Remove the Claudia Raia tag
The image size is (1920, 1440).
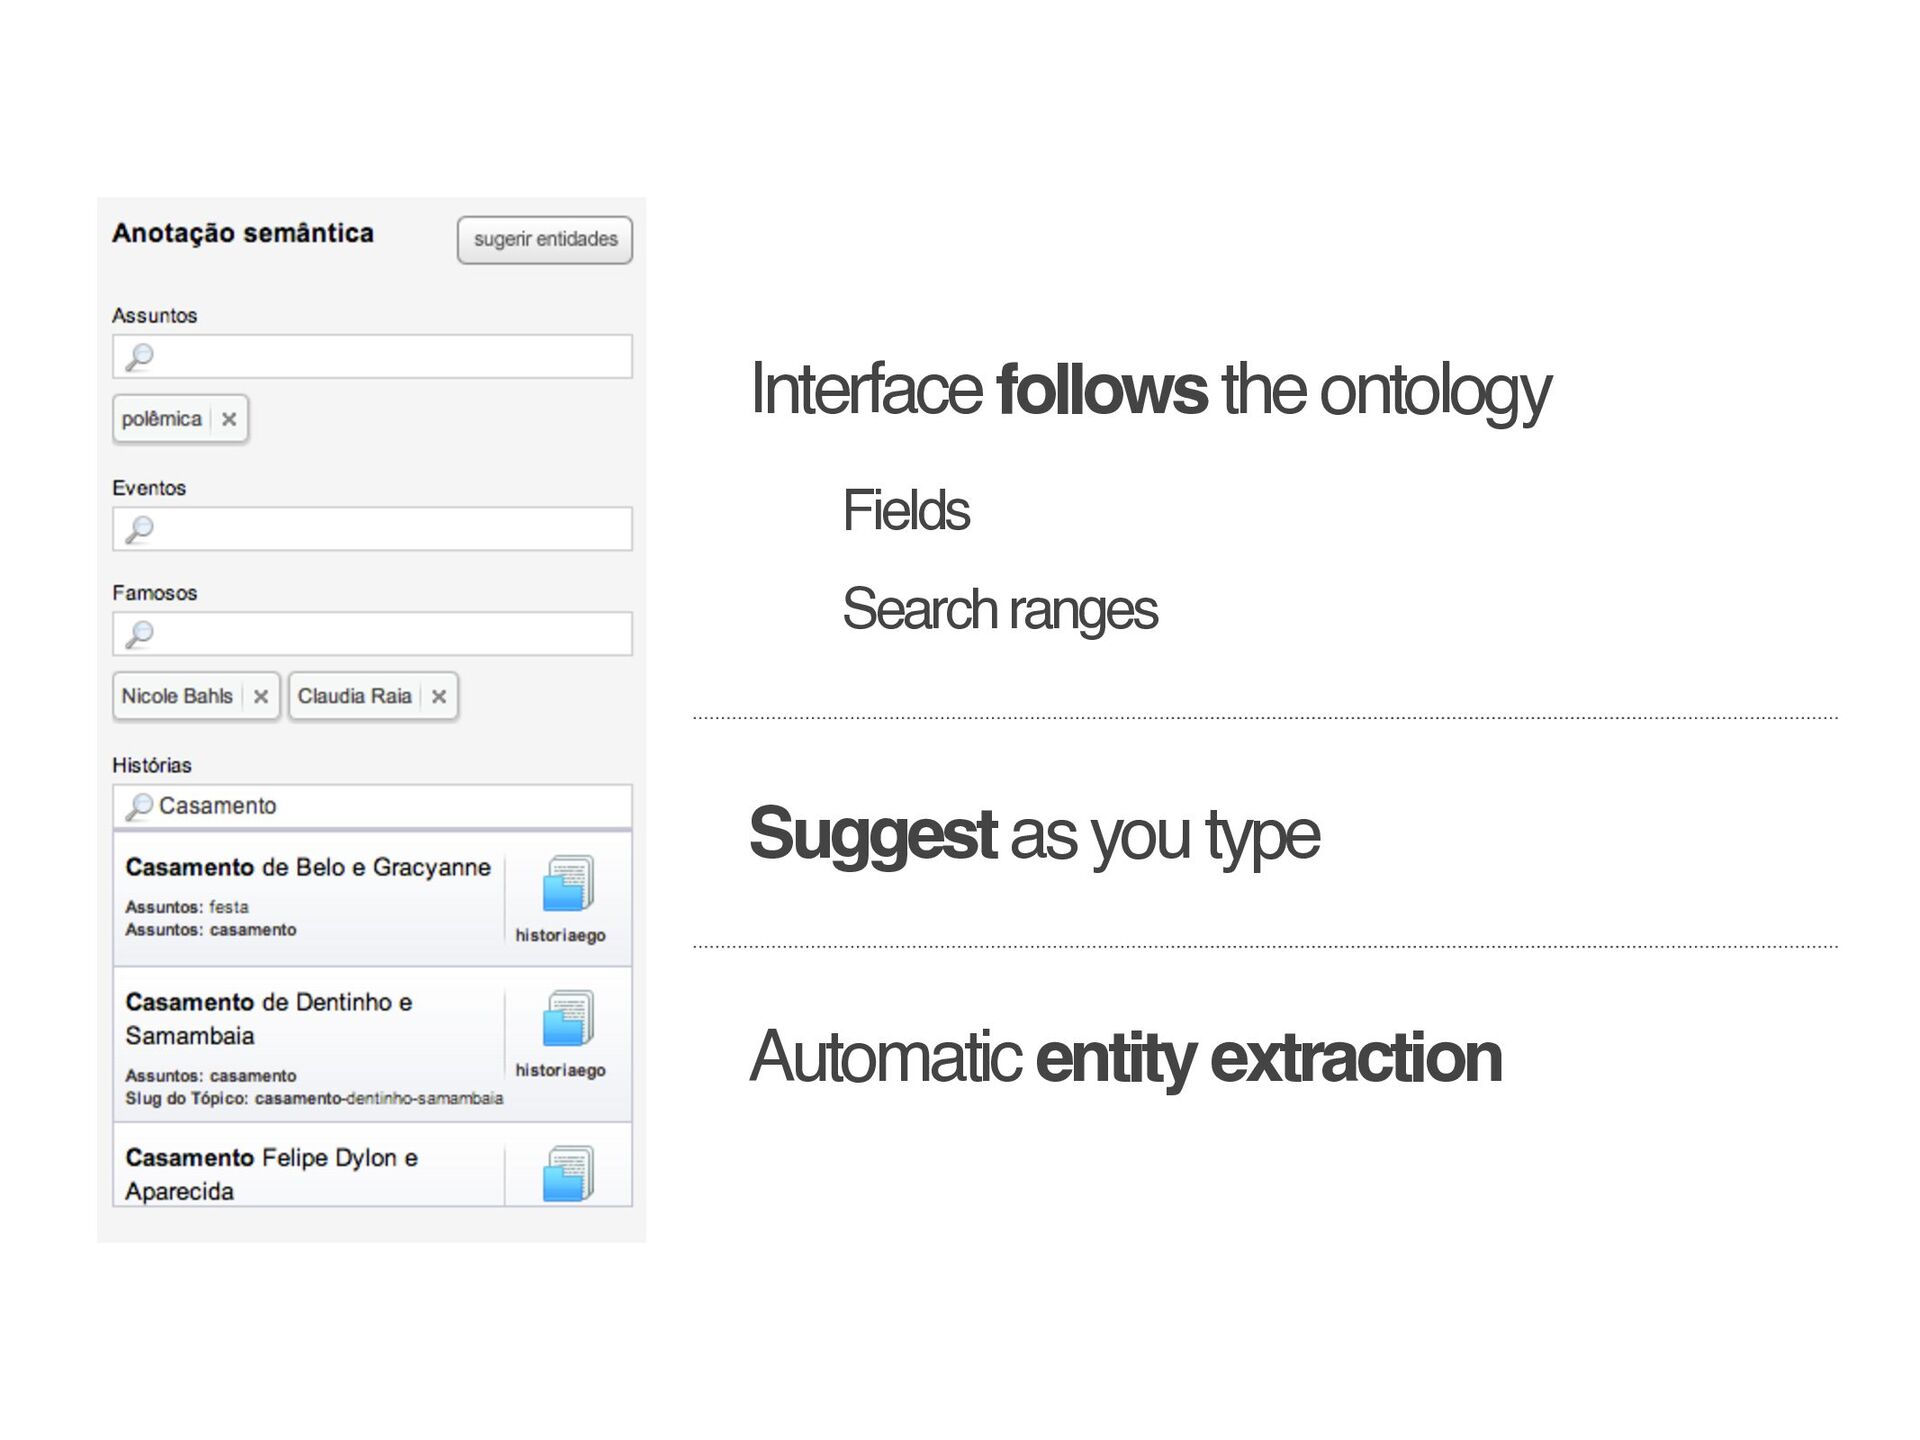(438, 697)
